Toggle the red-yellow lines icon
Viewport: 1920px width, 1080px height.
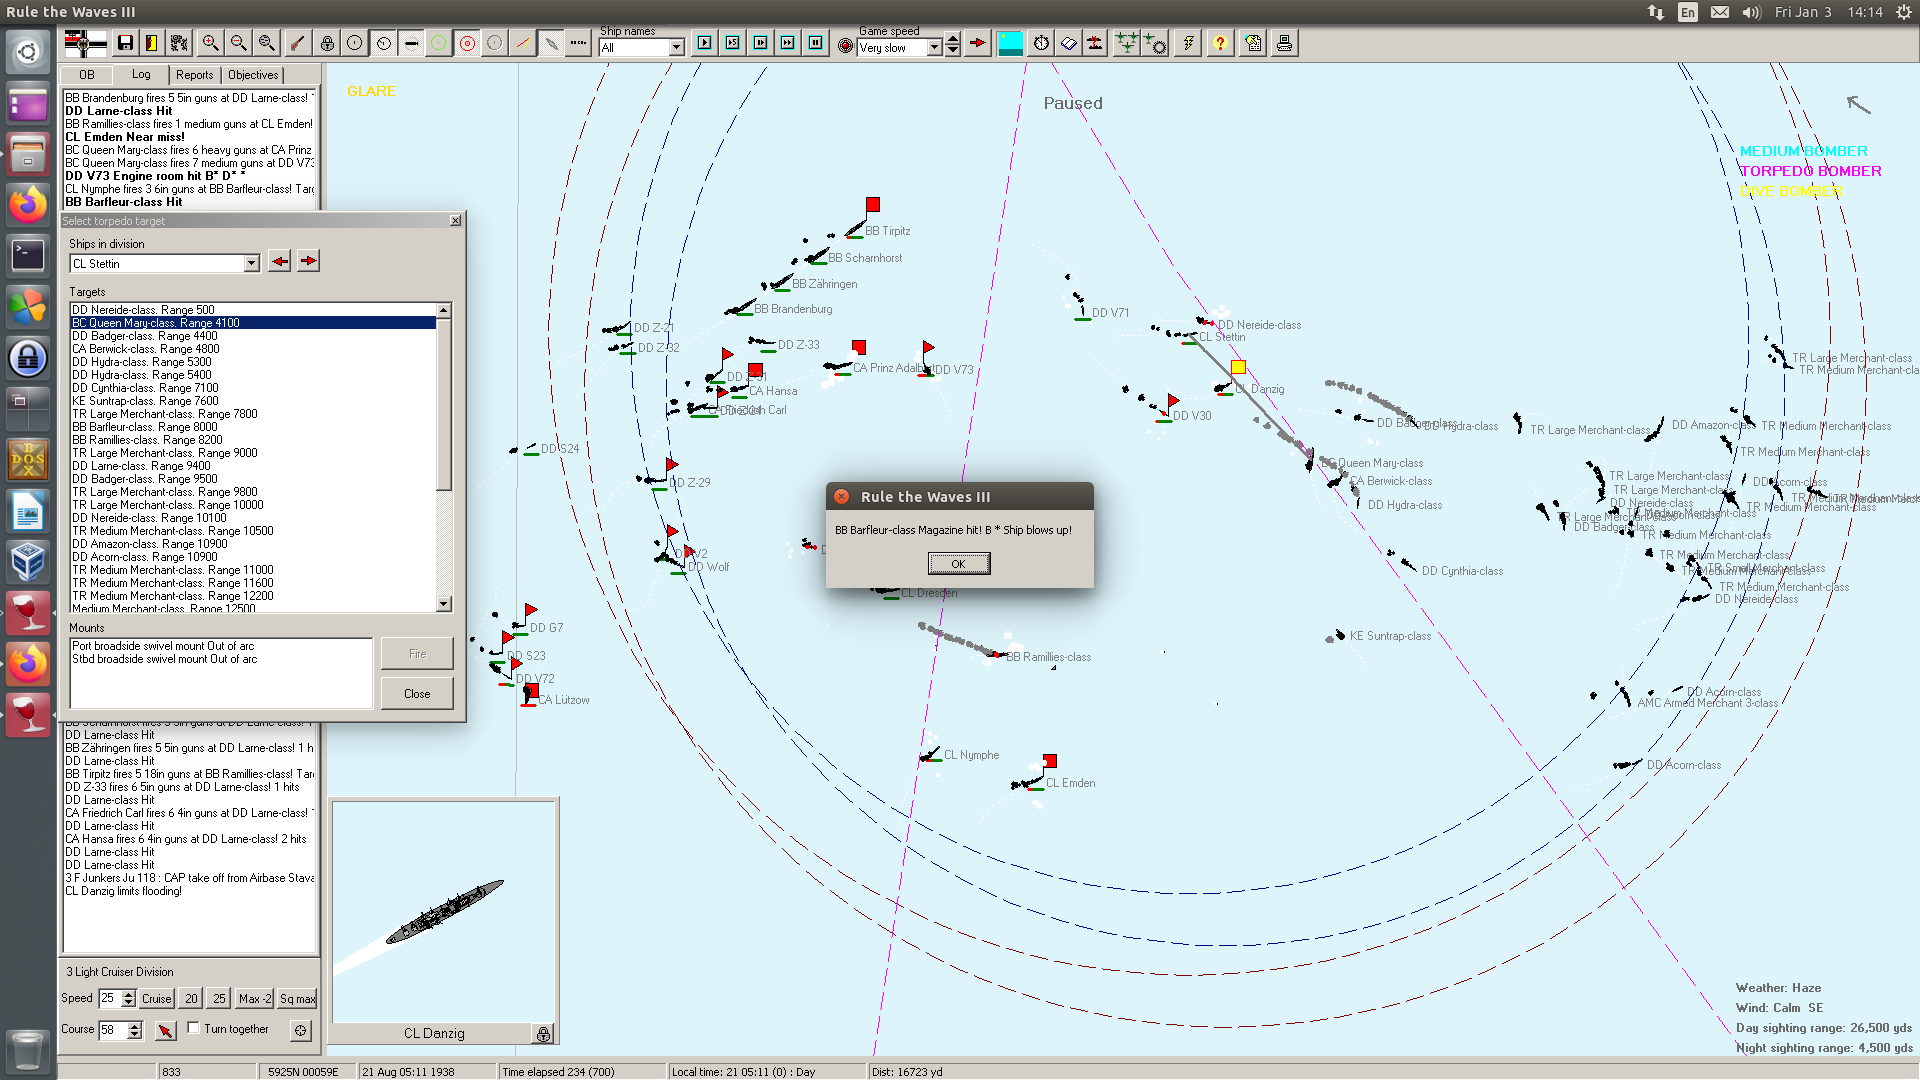tap(523, 43)
